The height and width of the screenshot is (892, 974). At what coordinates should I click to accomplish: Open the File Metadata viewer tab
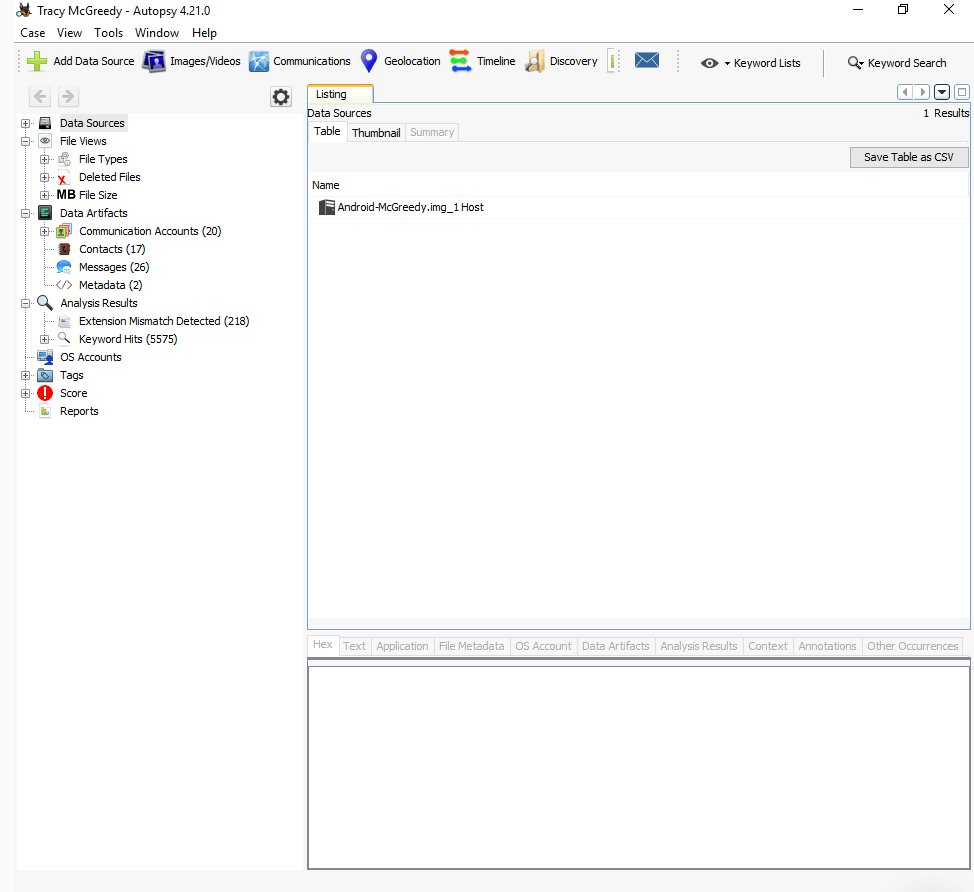pos(471,646)
